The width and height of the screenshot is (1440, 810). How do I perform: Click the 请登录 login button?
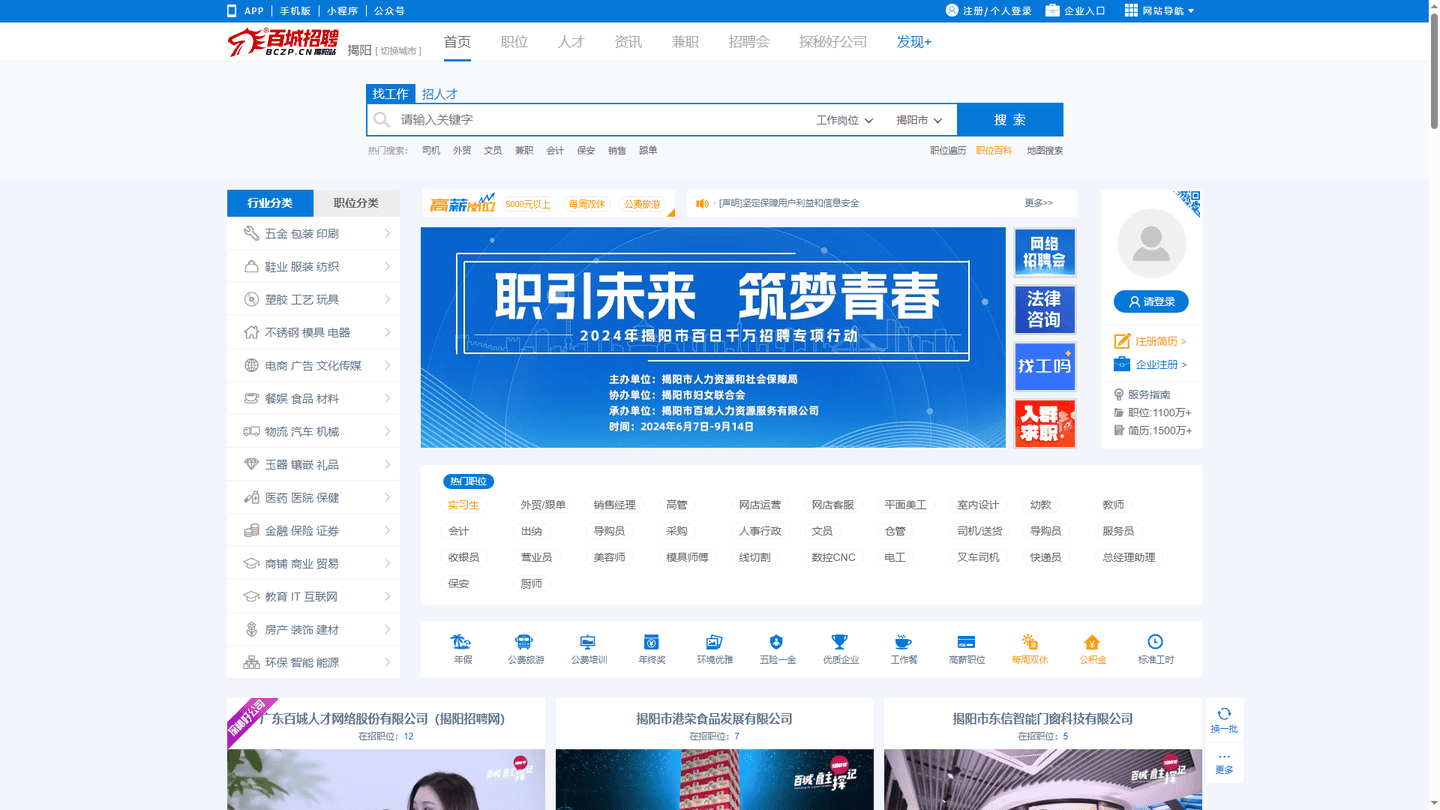tap(1151, 302)
